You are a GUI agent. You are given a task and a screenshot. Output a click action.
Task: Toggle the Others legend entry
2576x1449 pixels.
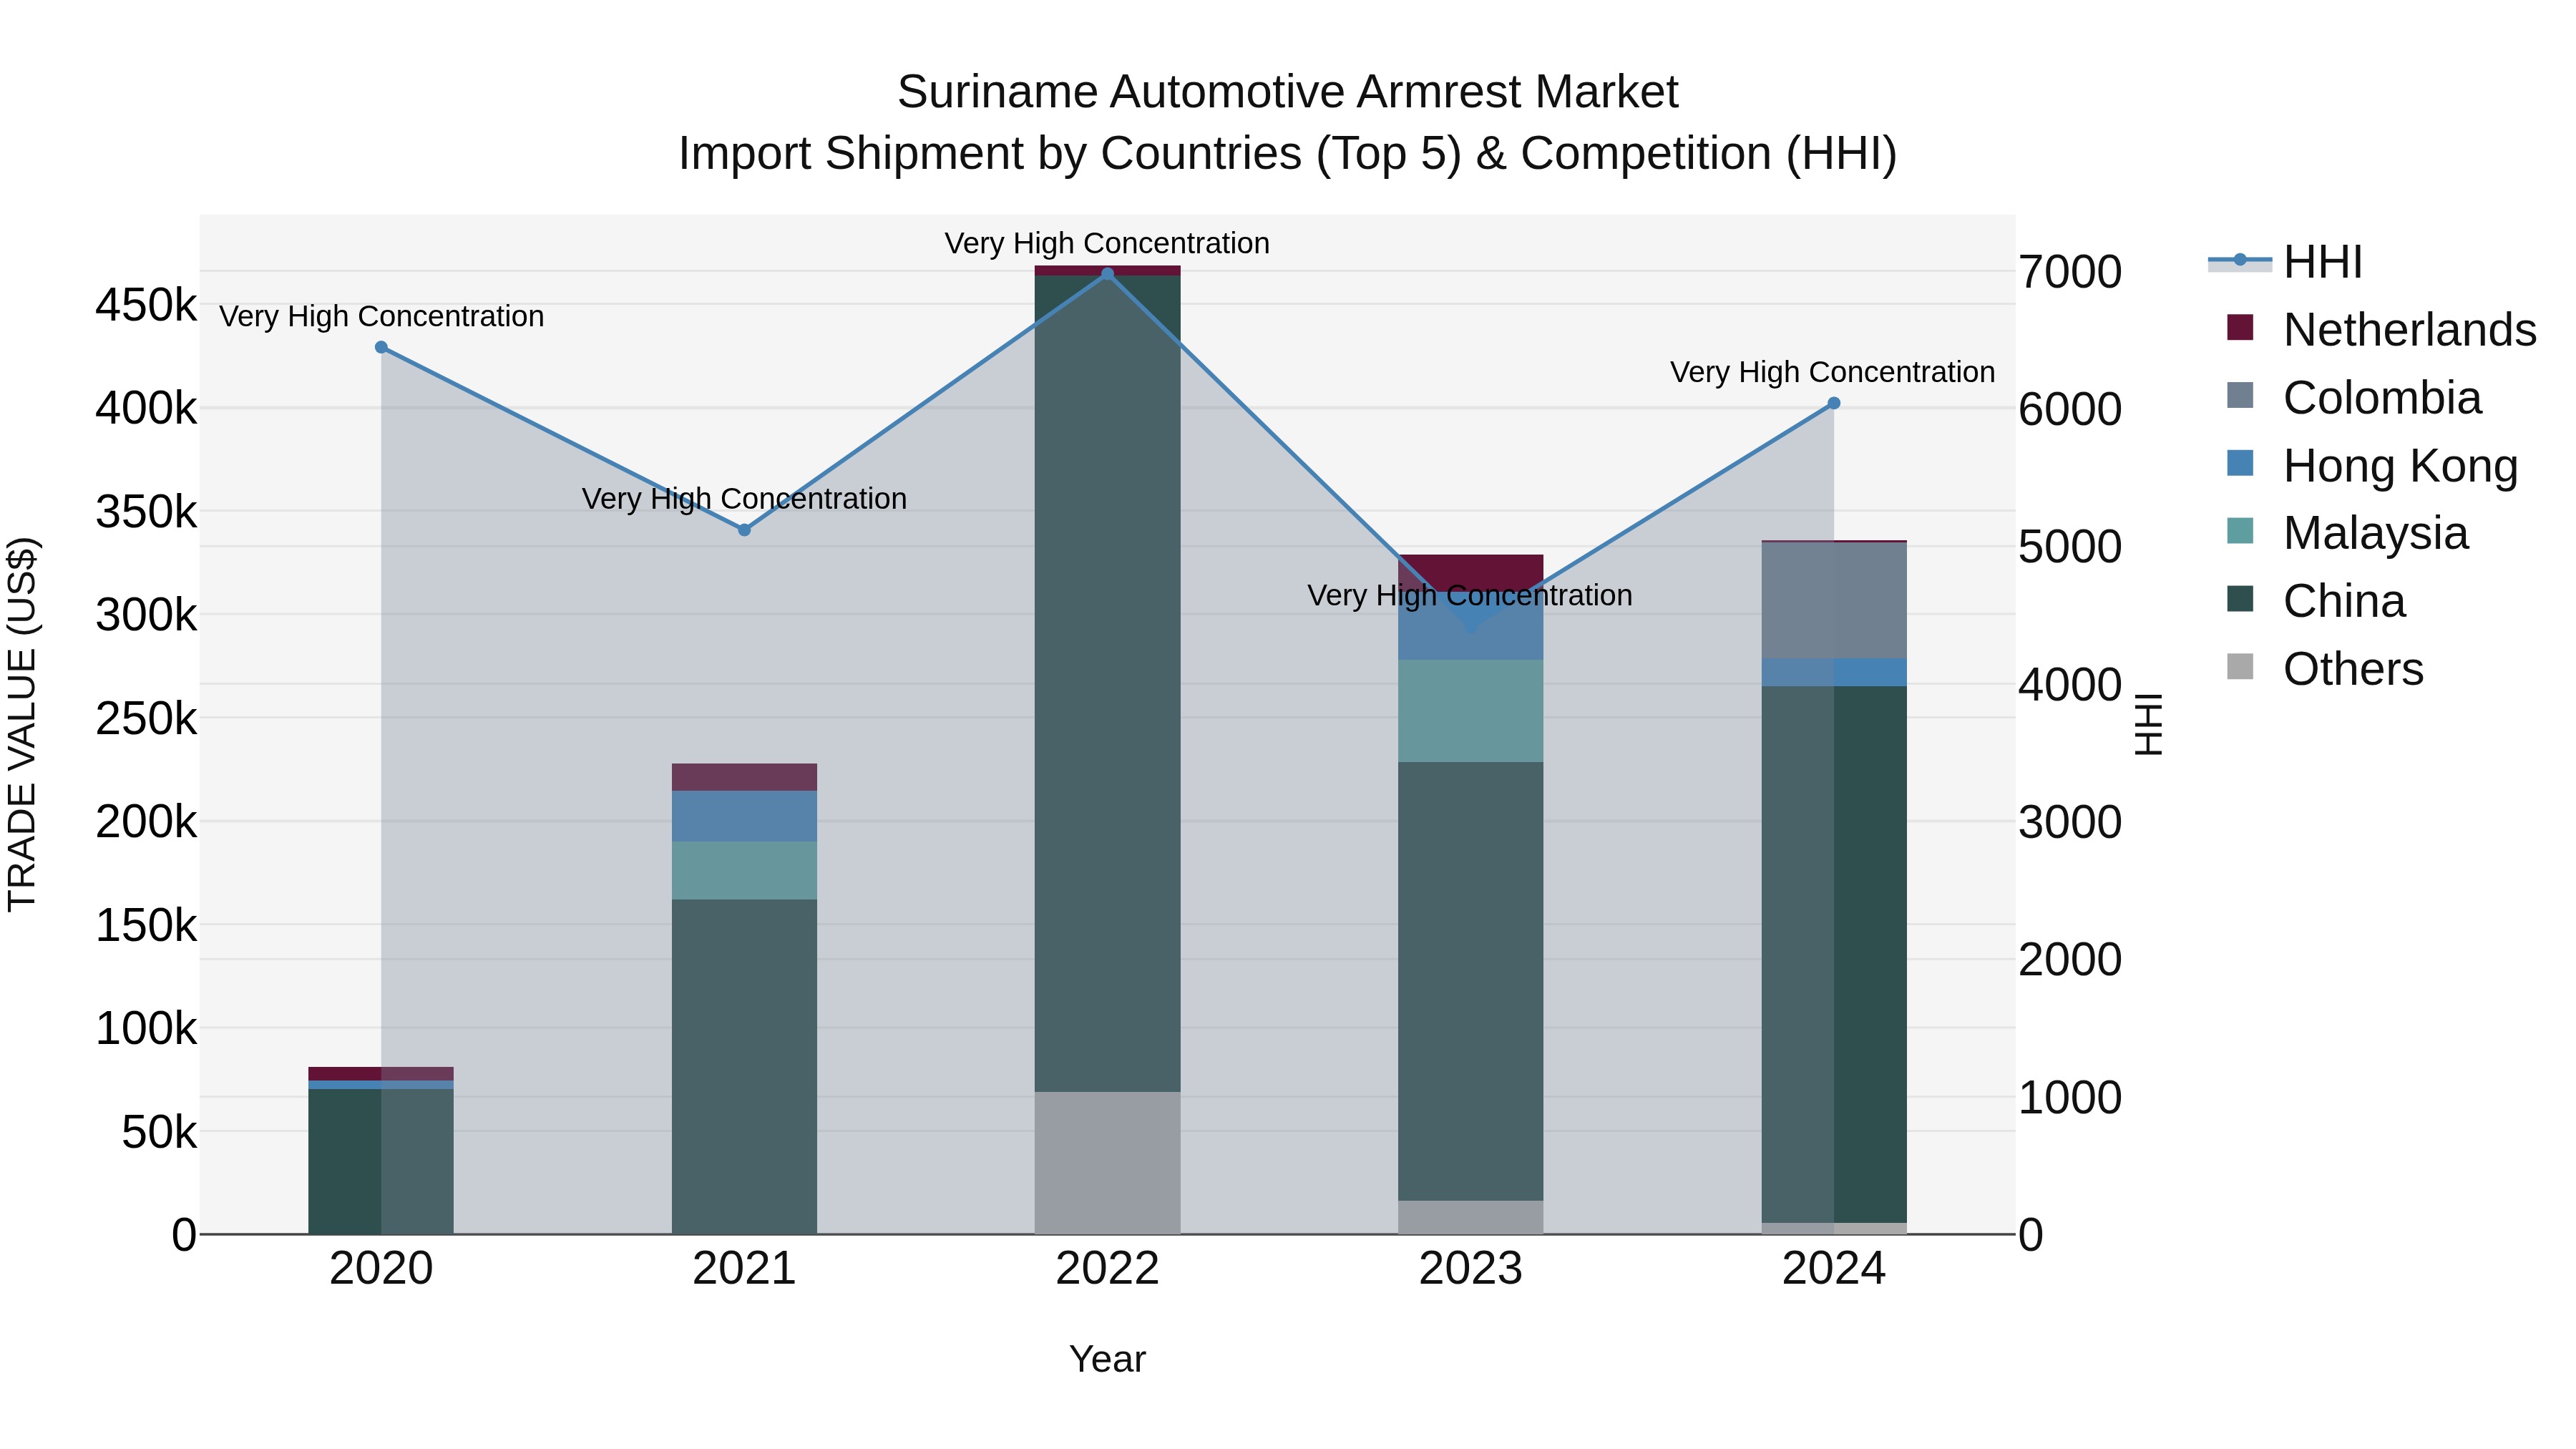(x=2325, y=669)
